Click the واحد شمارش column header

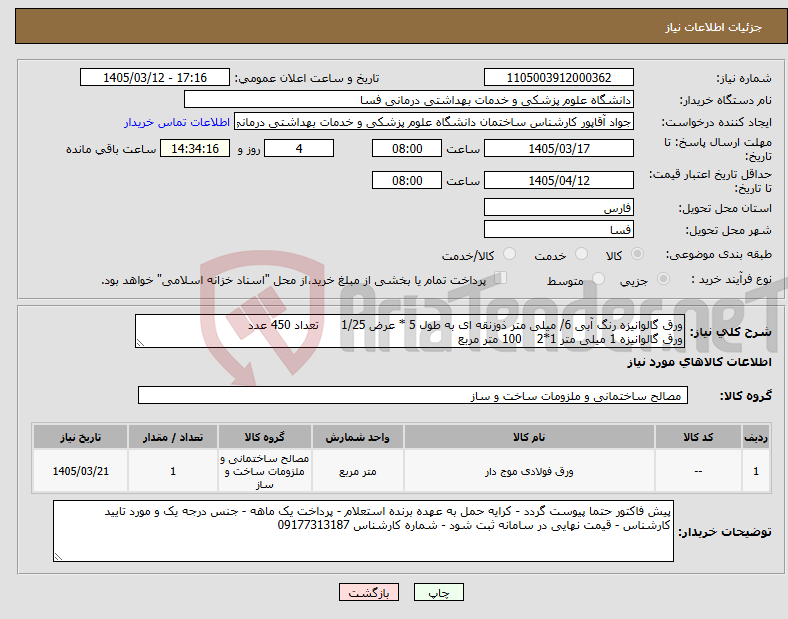(x=357, y=437)
